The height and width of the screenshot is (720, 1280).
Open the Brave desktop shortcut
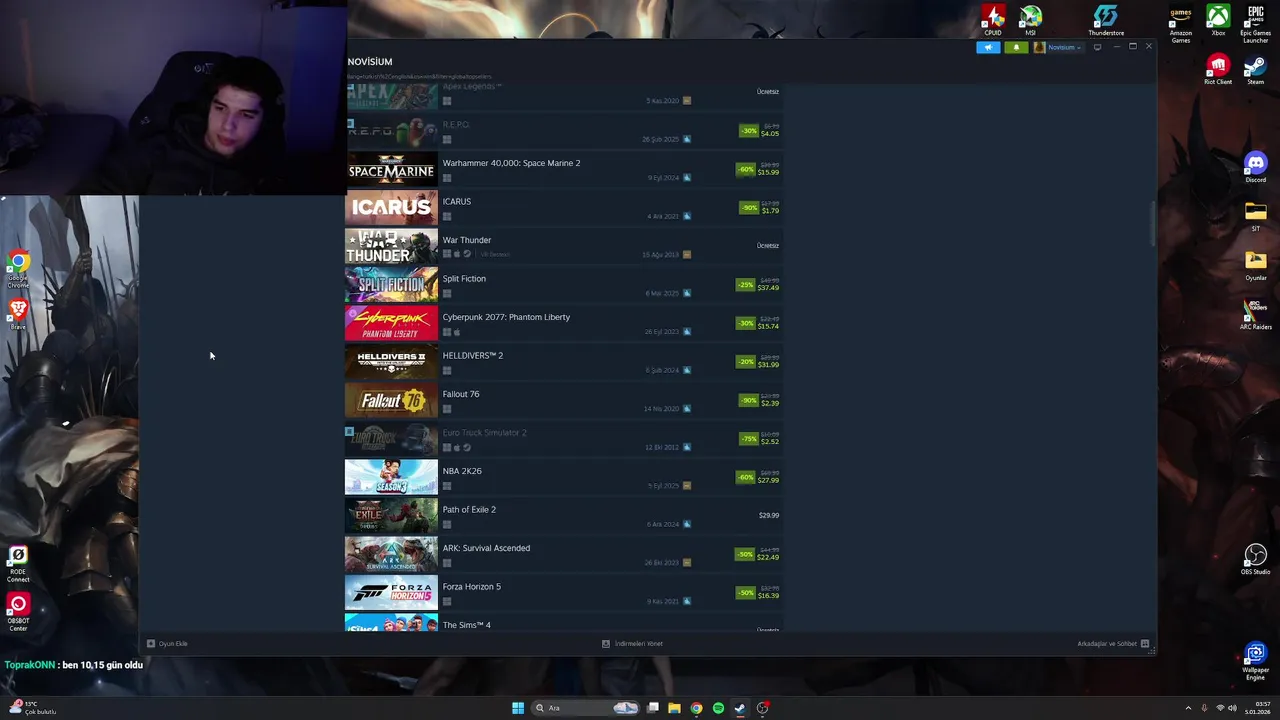coord(18,316)
